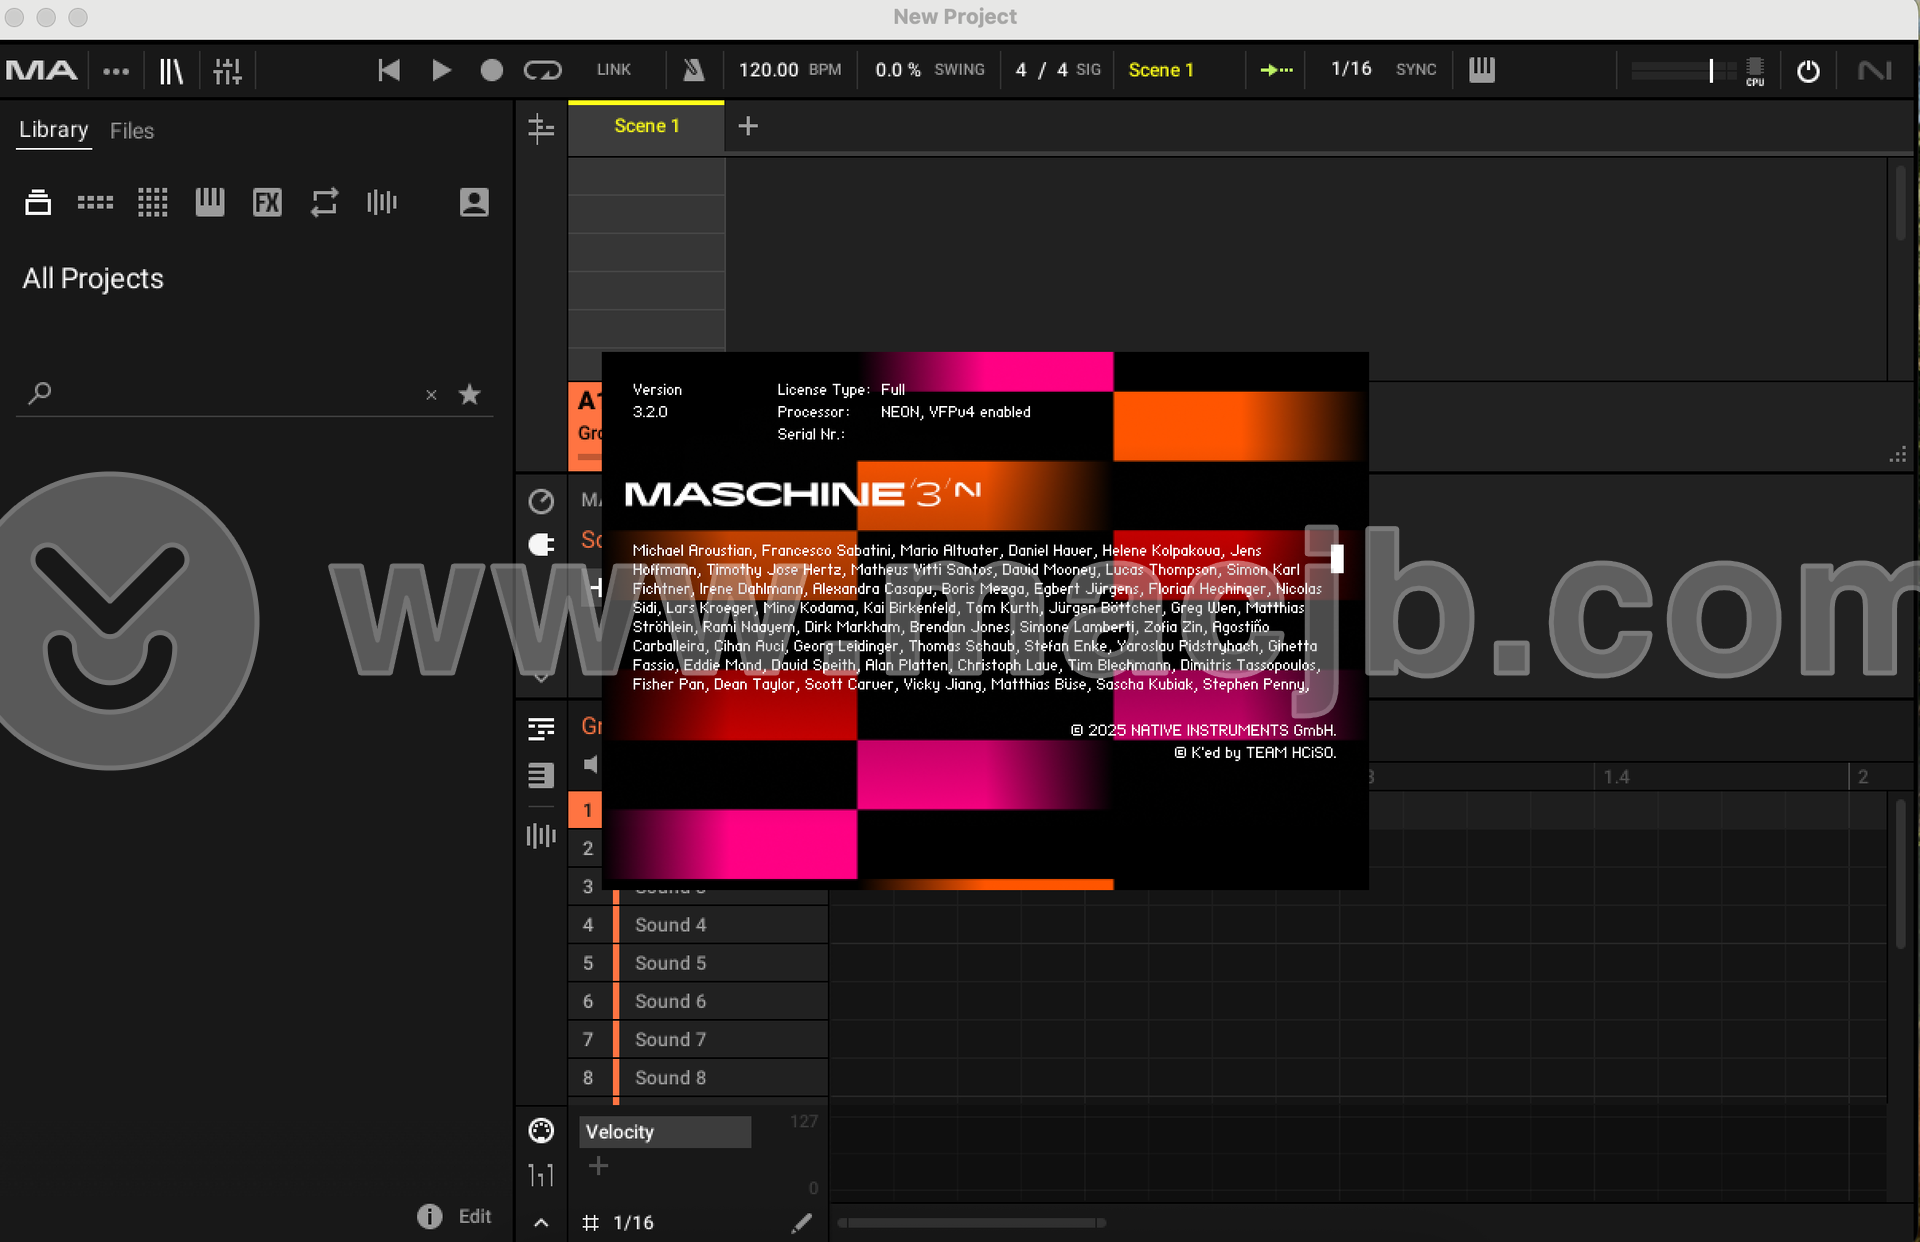Adjust the 0.0 % swing value
The height and width of the screenshot is (1242, 1920).
[898, 70]
